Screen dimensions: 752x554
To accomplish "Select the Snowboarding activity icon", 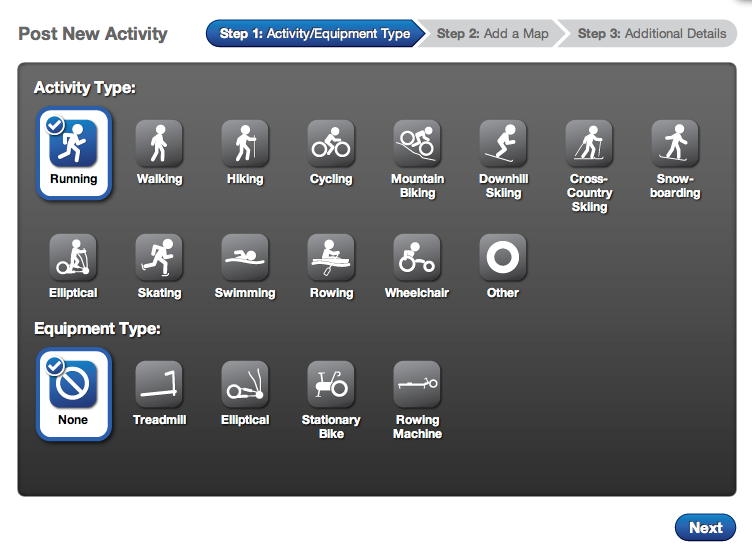I will click(675, 143).
